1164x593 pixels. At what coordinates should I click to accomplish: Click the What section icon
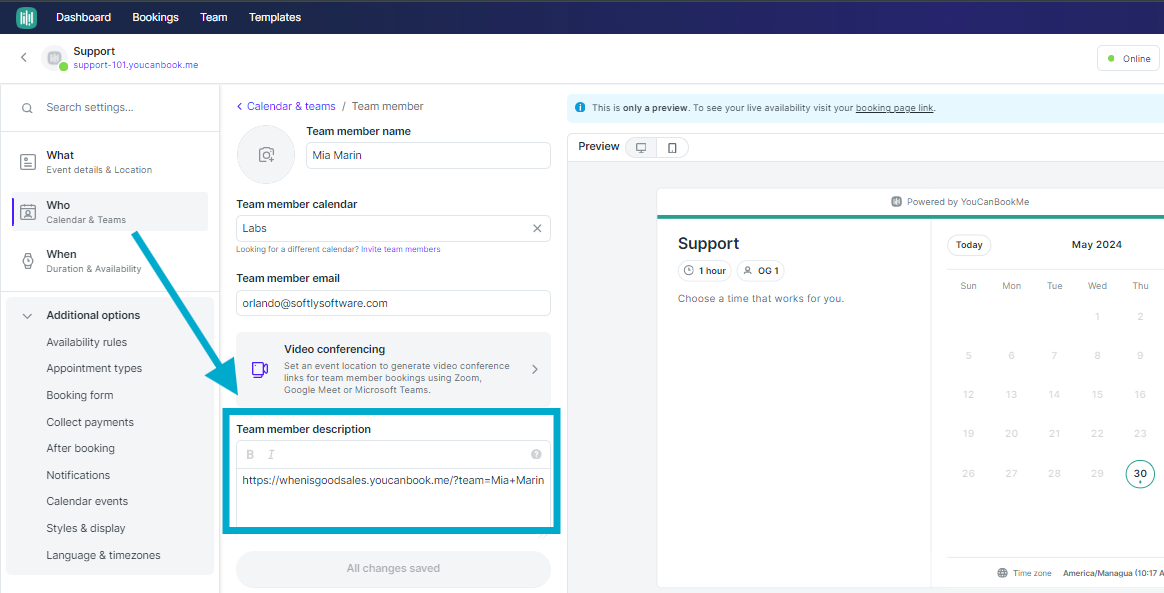pyautogui.click(x=27, y=162)
